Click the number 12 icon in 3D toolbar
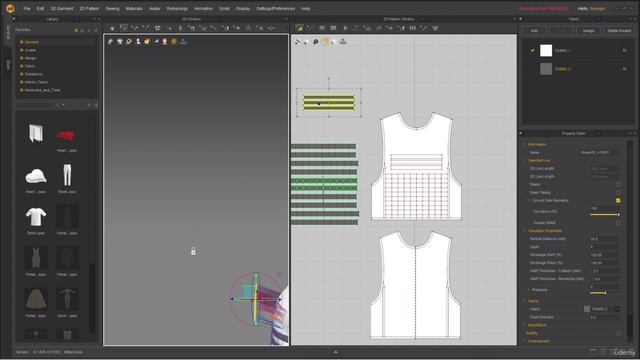Screen dimensions: 640x360 pyautogui.click(x=157, y=28)
